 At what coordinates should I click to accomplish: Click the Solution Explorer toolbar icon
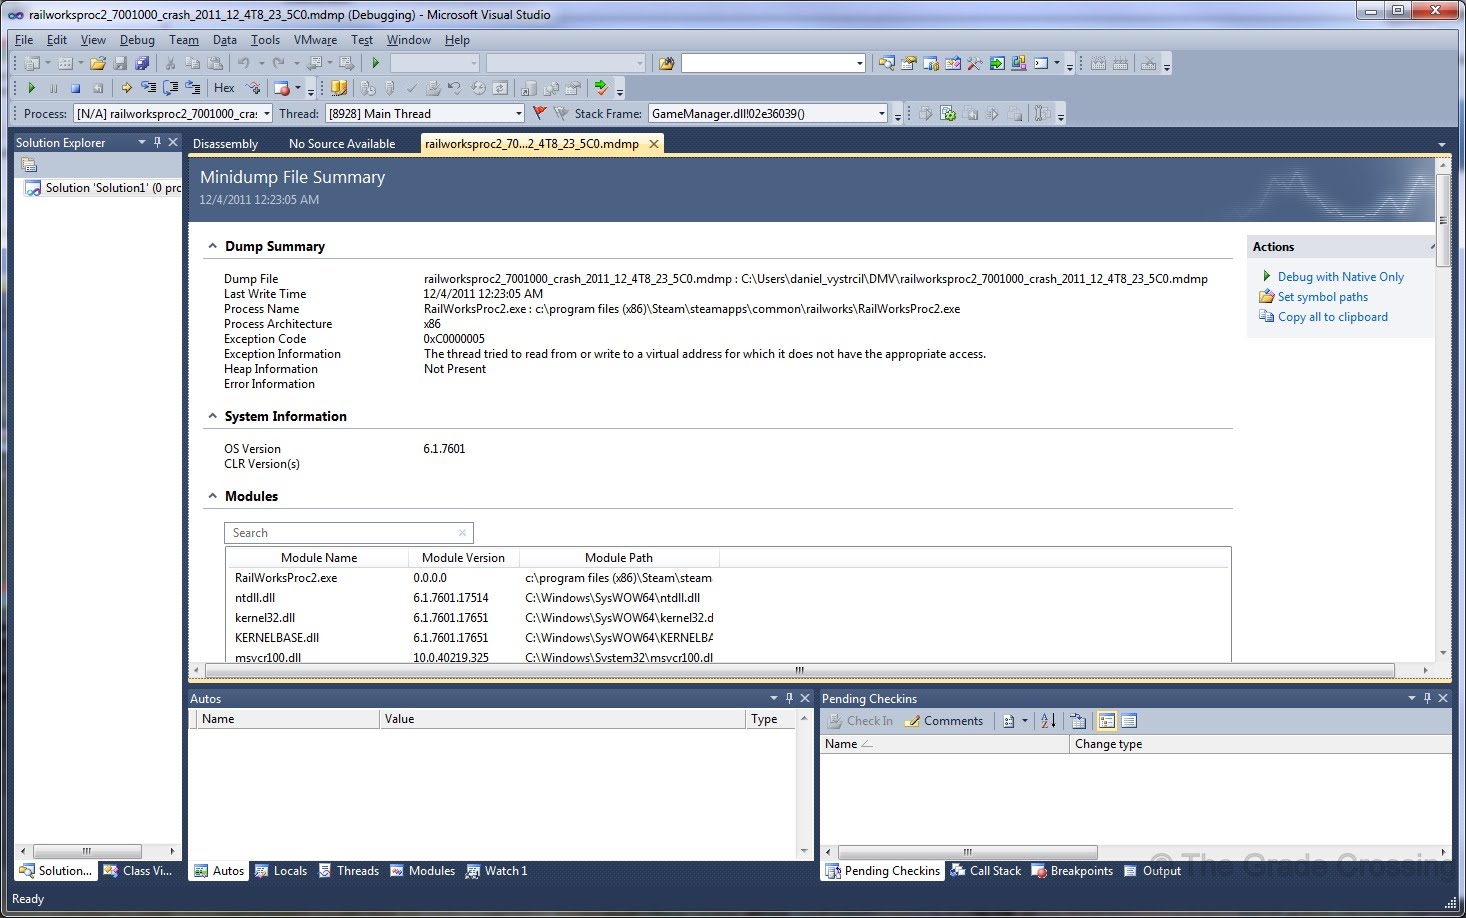pos(887,63)
